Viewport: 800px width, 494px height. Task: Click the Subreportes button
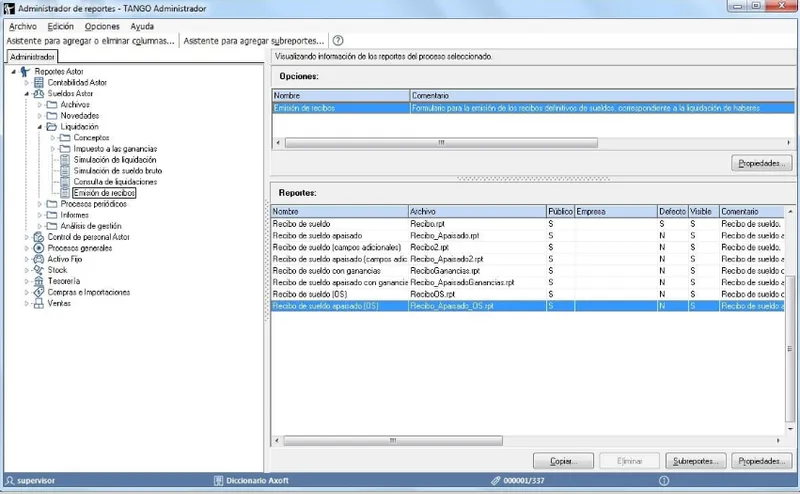click(695, 461)
